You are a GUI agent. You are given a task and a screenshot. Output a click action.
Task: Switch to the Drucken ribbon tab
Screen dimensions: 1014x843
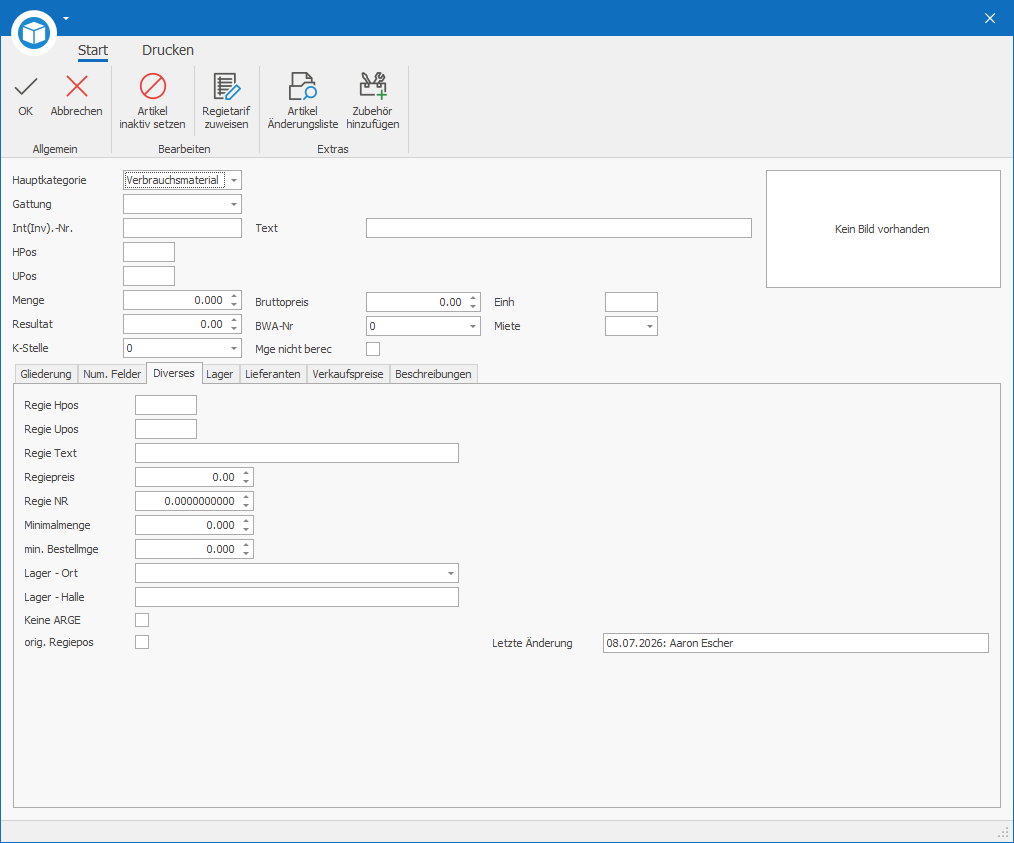click(x=167, y=50)
